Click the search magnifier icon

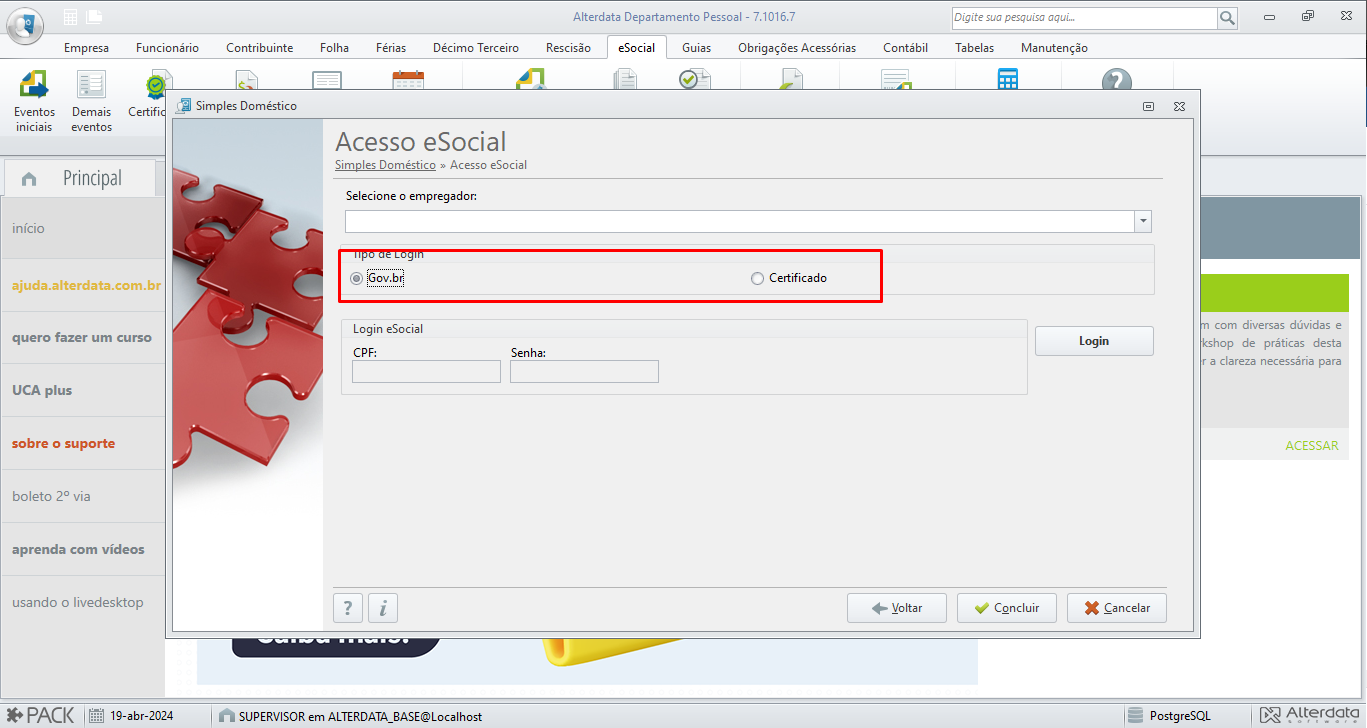pos(1227,18)
